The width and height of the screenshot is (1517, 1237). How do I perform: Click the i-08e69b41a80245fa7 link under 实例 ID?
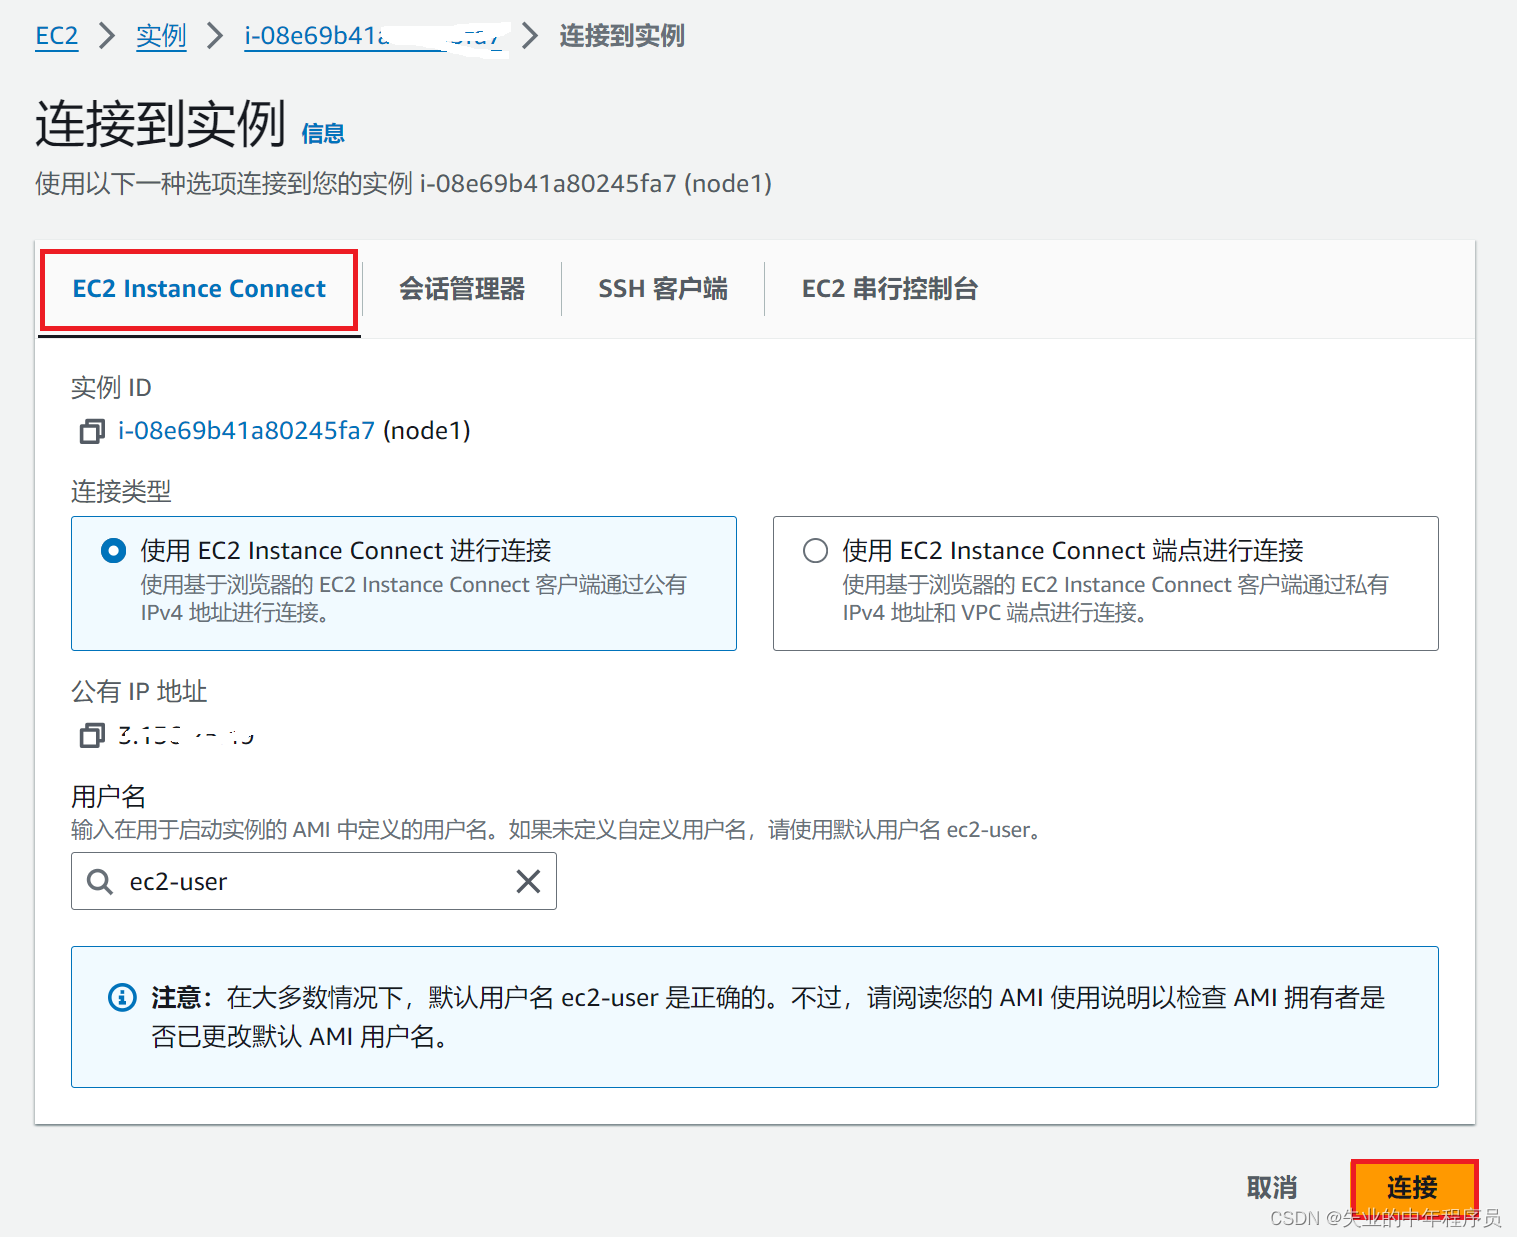pos(245,431)
